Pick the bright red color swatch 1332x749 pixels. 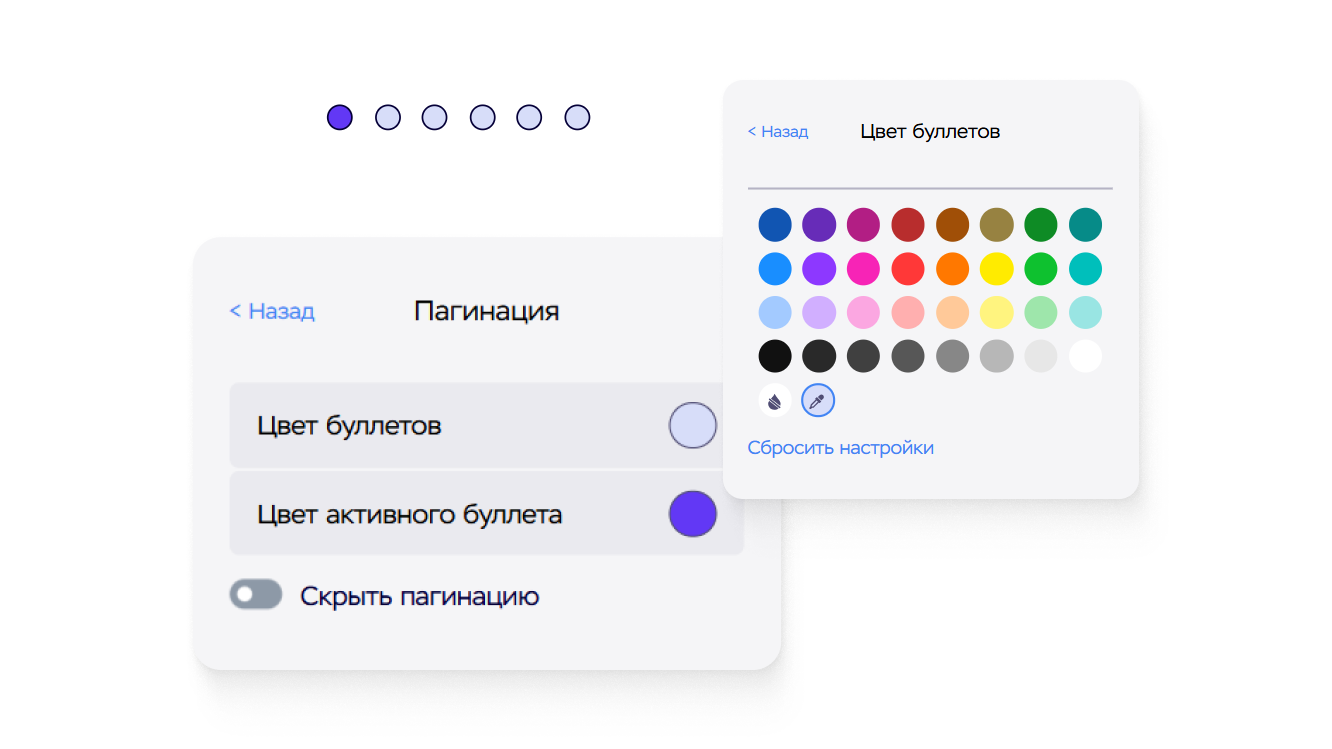[x=908, y=269]
